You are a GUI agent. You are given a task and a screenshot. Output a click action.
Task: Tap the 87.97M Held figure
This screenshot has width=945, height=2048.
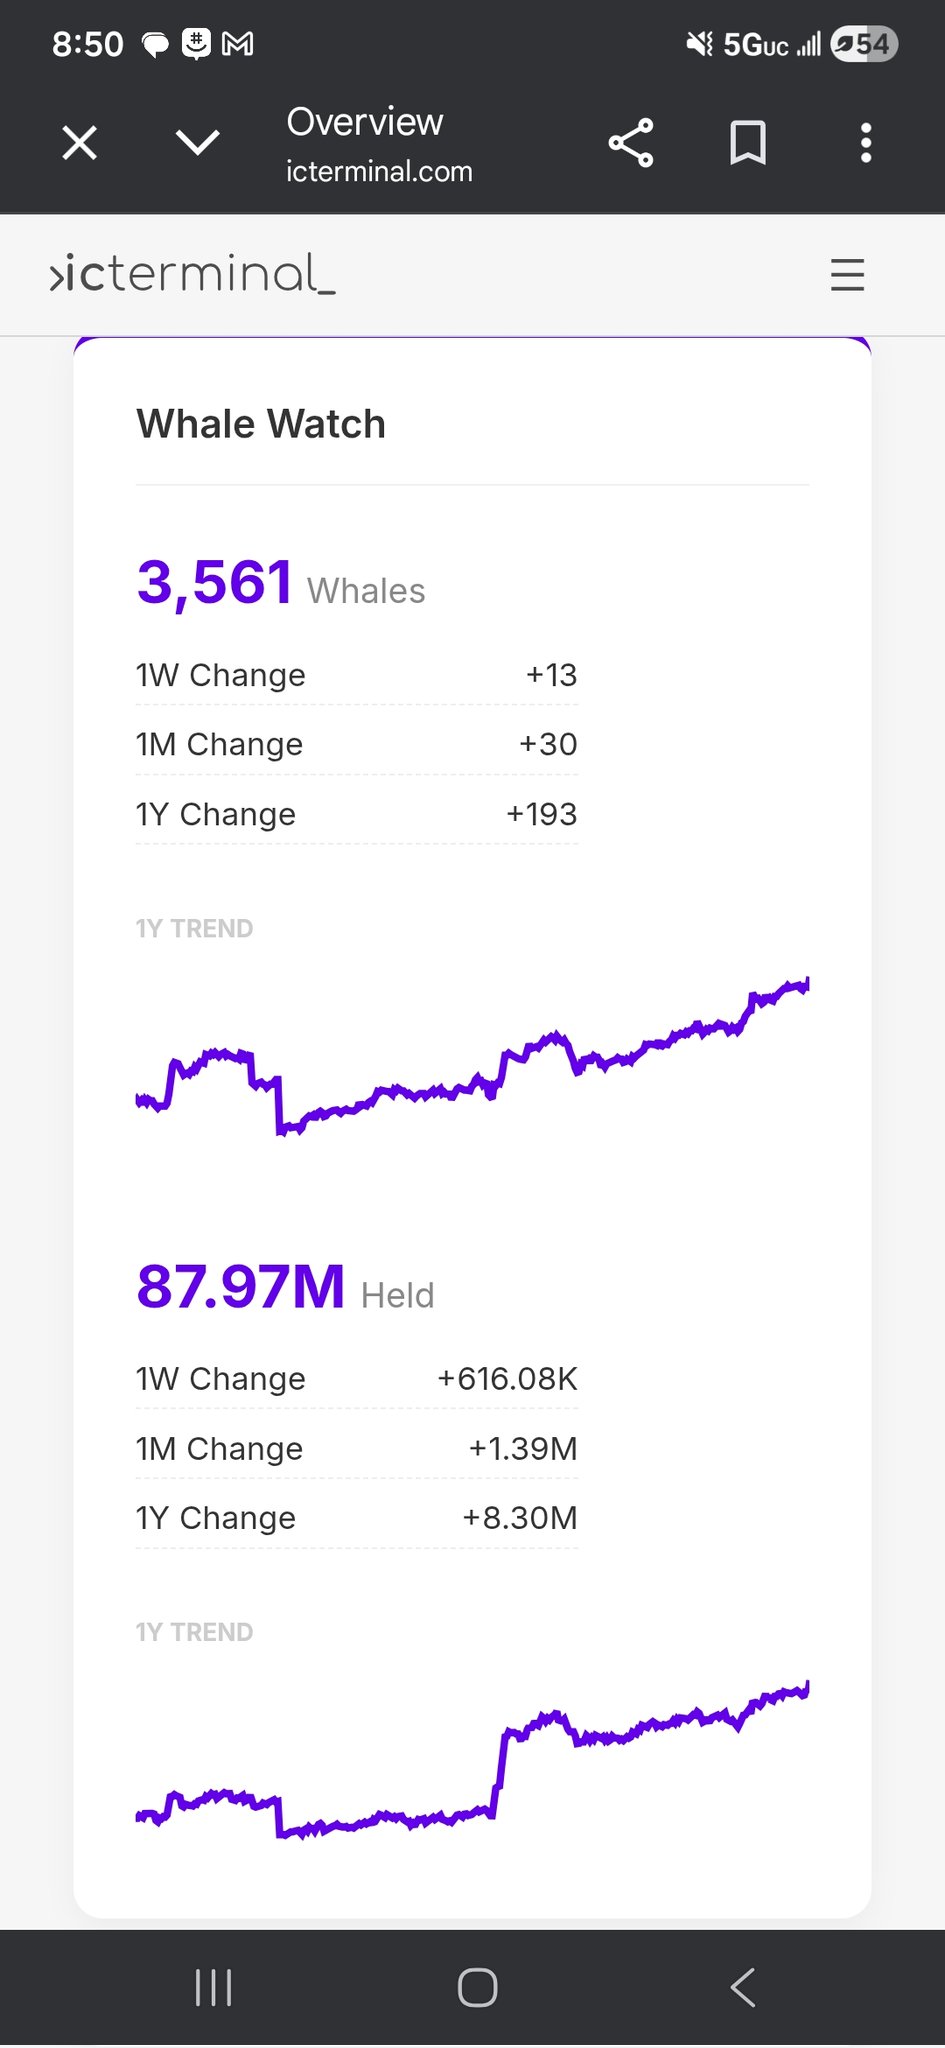[285, 1288]
